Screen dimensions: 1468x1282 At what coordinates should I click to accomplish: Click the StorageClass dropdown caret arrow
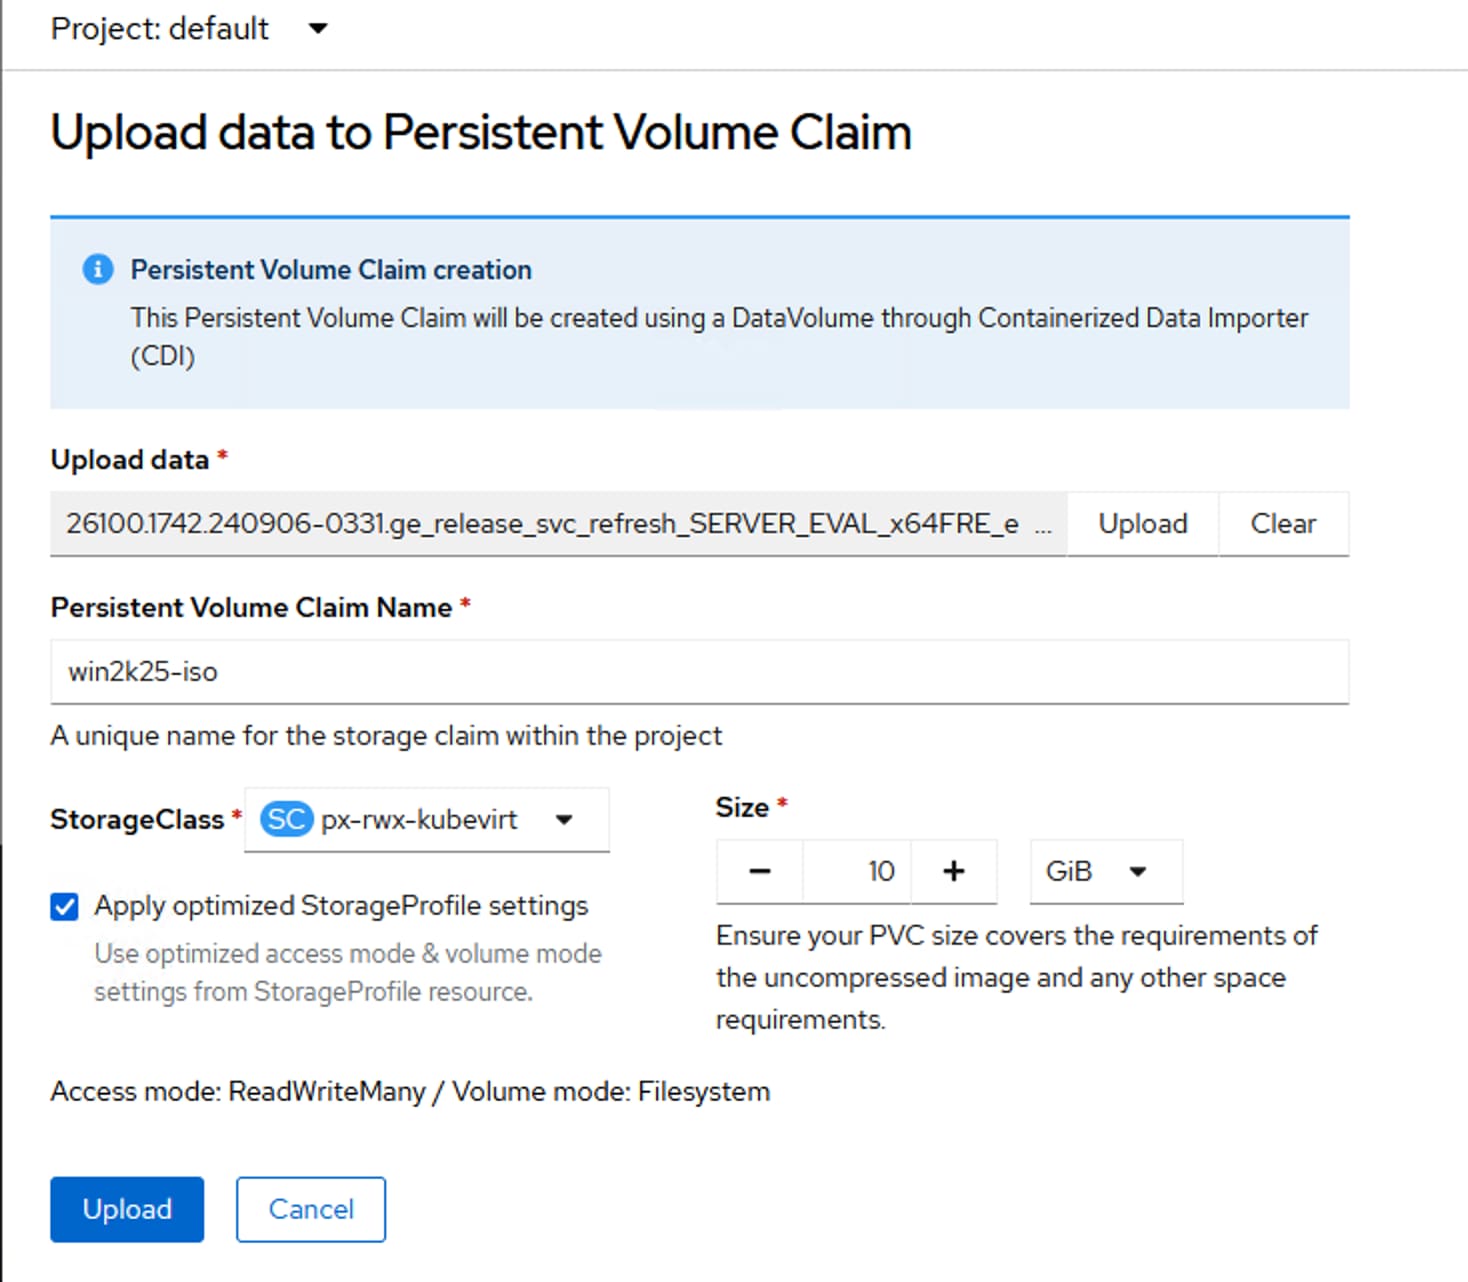pyautogui.click(x=564, y=820)
